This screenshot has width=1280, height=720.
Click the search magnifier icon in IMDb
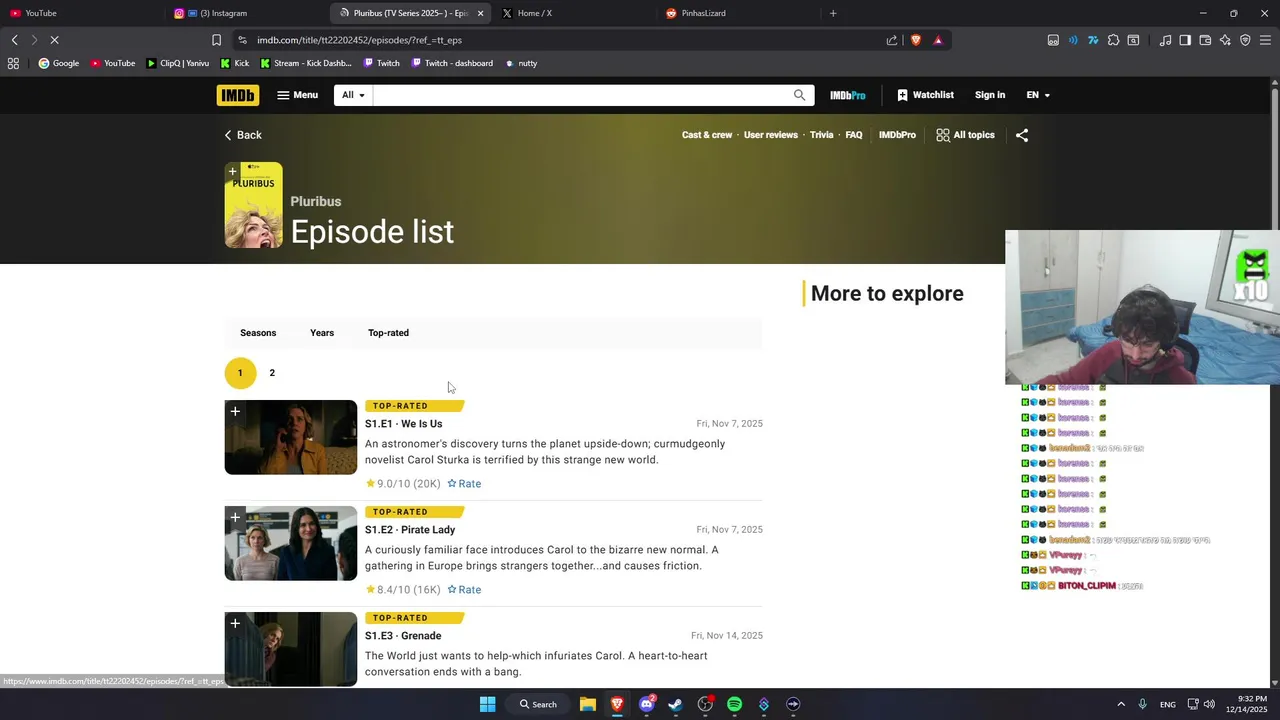click(799, 95)
